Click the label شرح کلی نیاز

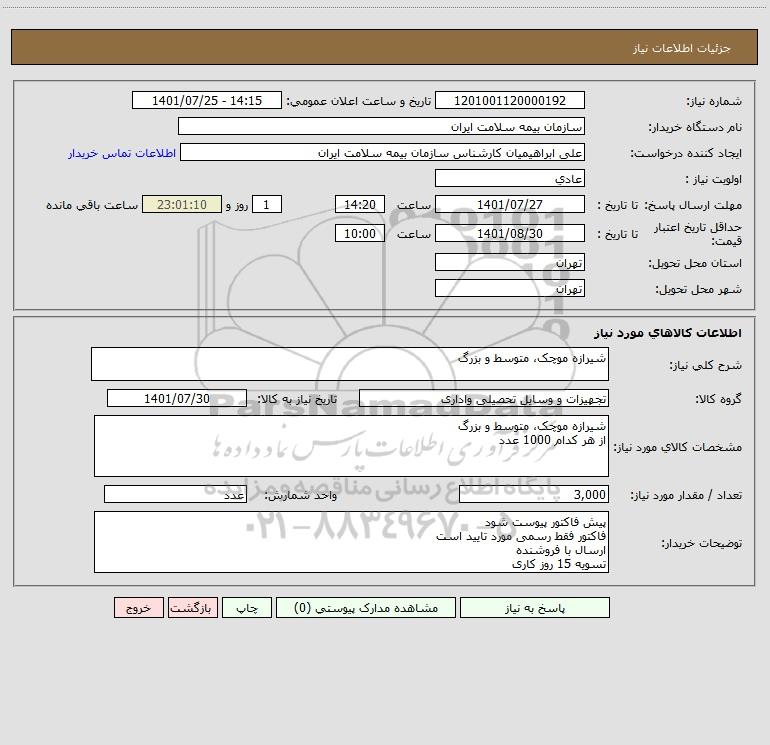click(706, 365)
